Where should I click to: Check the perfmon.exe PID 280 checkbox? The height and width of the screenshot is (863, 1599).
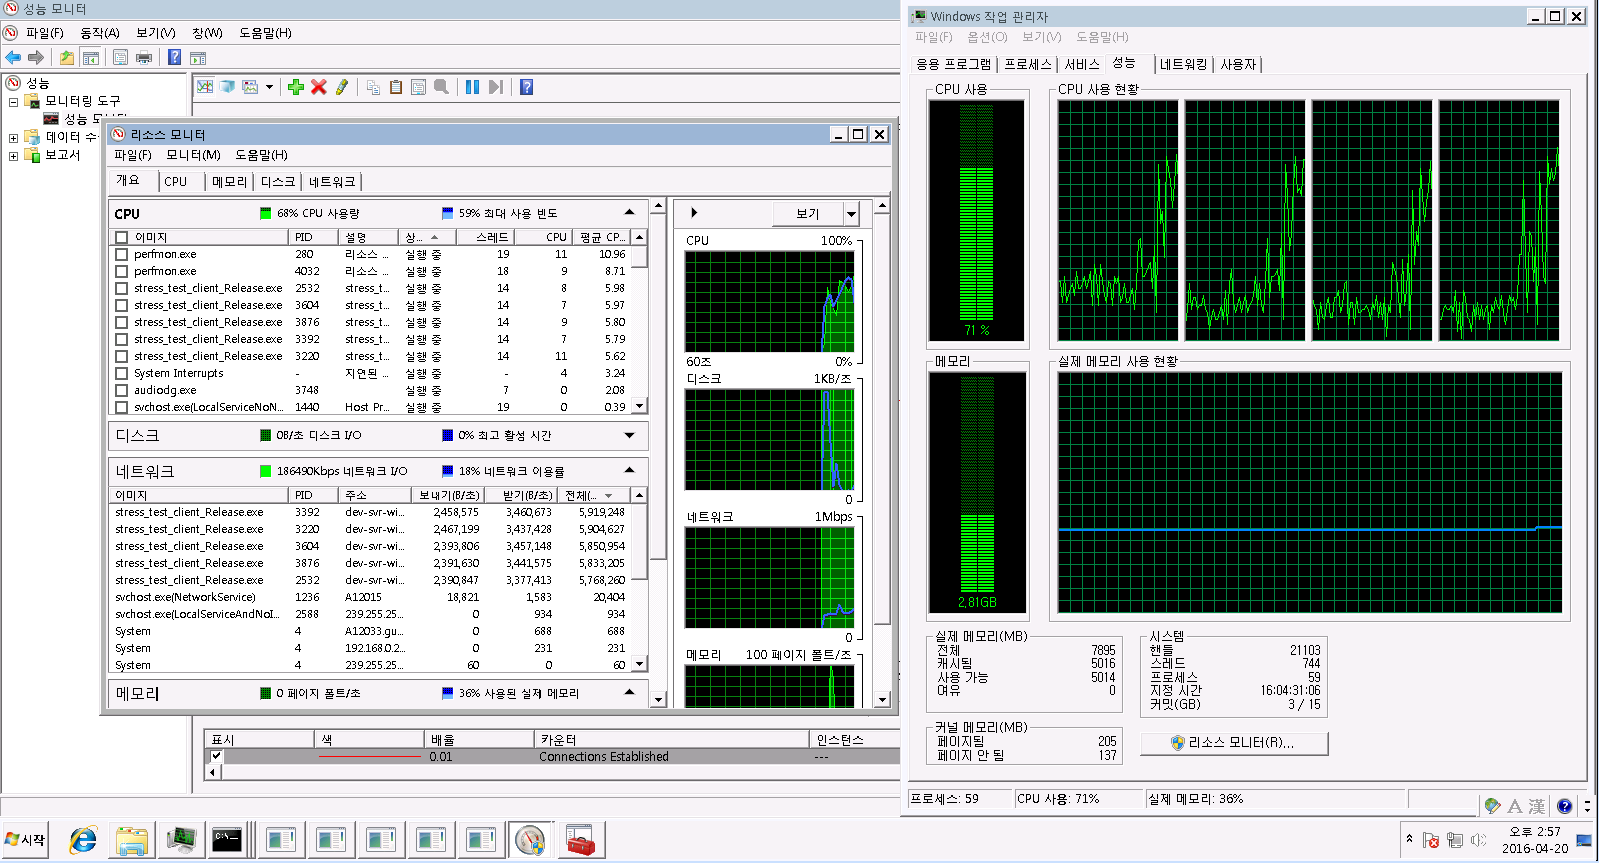pos(121,254)
